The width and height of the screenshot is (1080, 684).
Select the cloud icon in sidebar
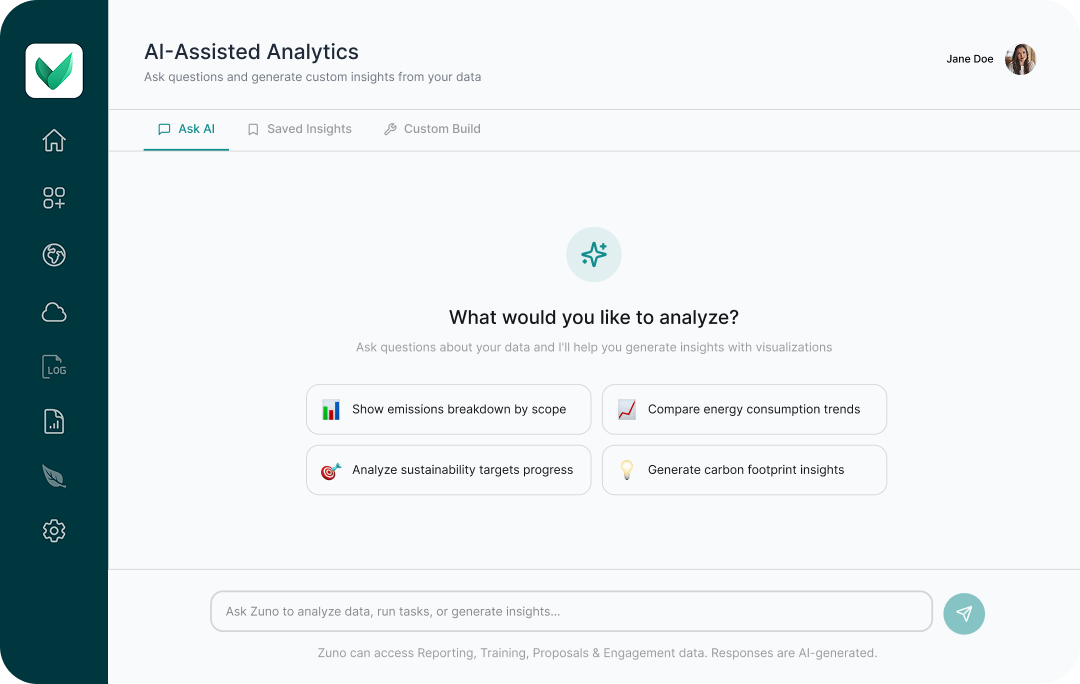coord(54,312)
